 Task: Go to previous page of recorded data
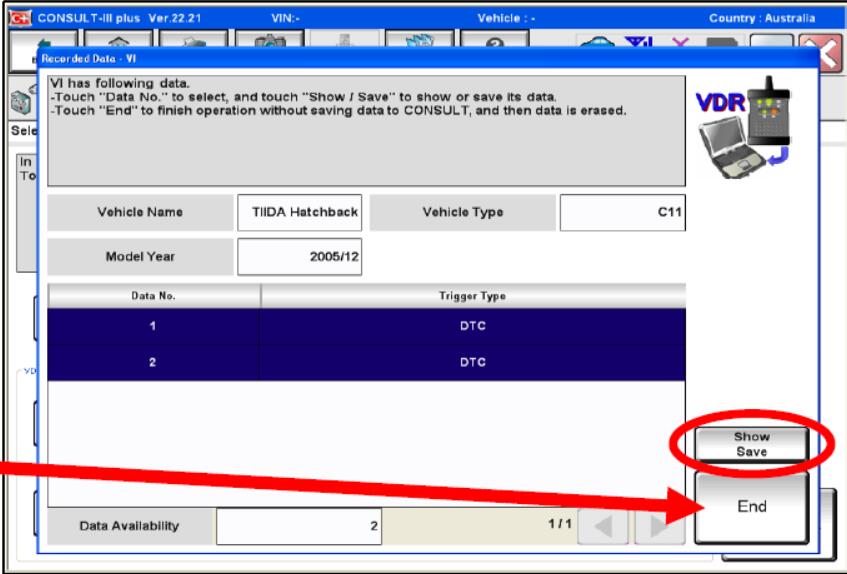(603, 526)
